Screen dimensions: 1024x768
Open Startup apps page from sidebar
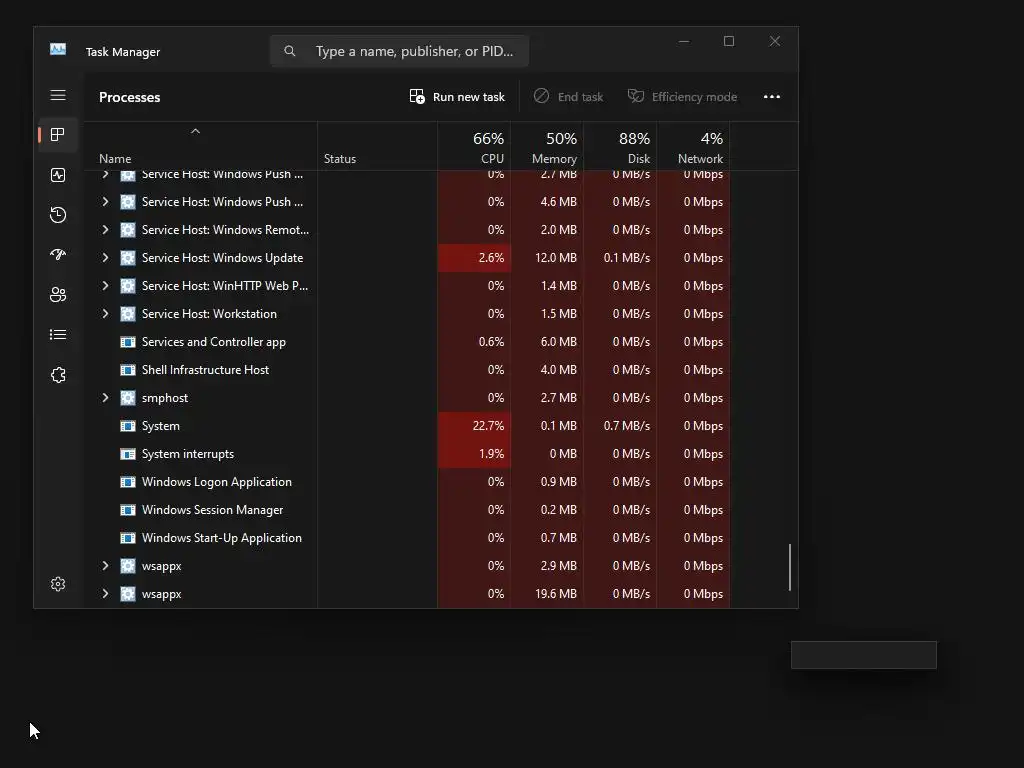coord(58,255)
